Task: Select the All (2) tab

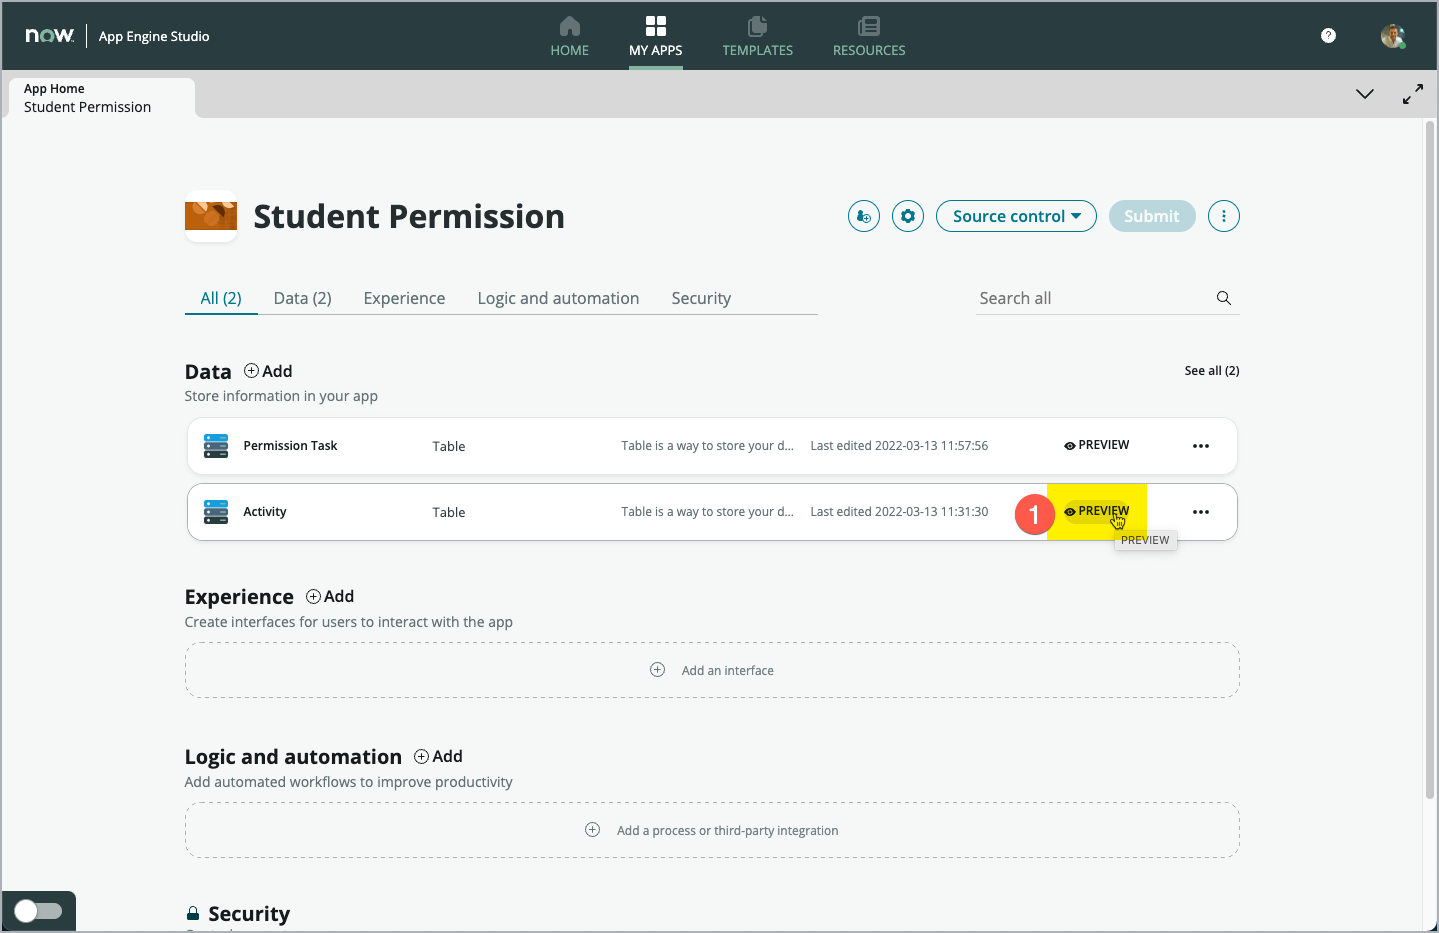Action: (x=221, y=298)
